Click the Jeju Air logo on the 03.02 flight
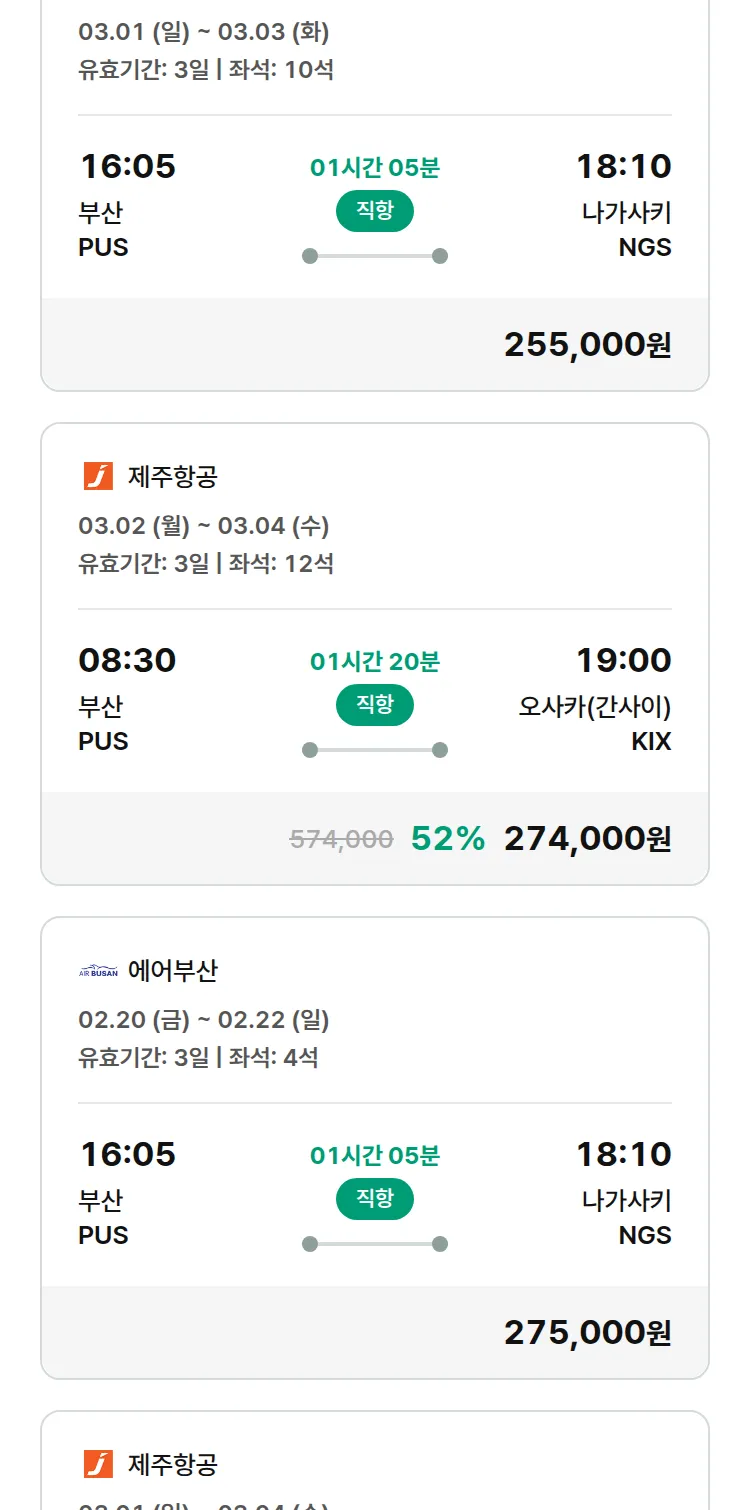 tap(98, 477)
